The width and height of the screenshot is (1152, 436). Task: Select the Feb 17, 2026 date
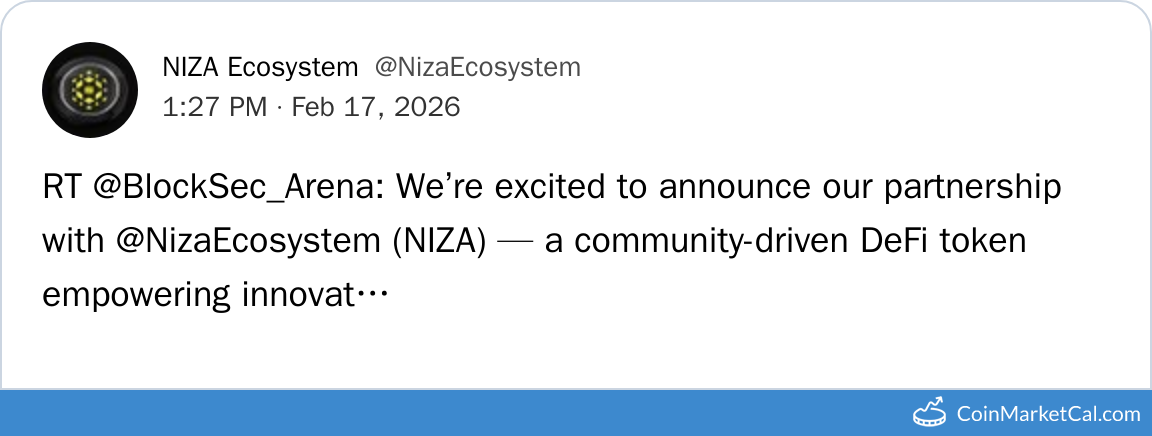(x=375, y=106)
